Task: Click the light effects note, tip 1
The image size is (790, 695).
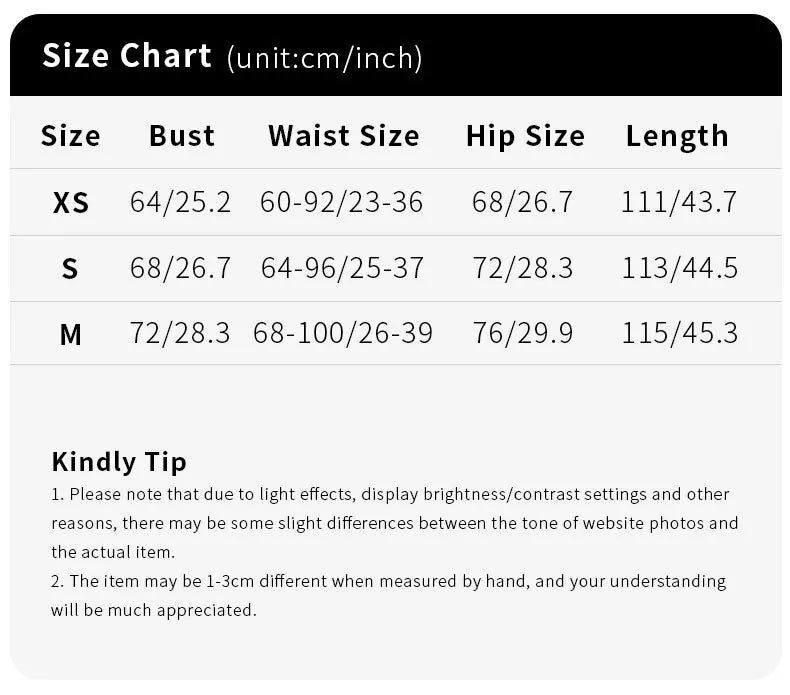Action: 394,522
